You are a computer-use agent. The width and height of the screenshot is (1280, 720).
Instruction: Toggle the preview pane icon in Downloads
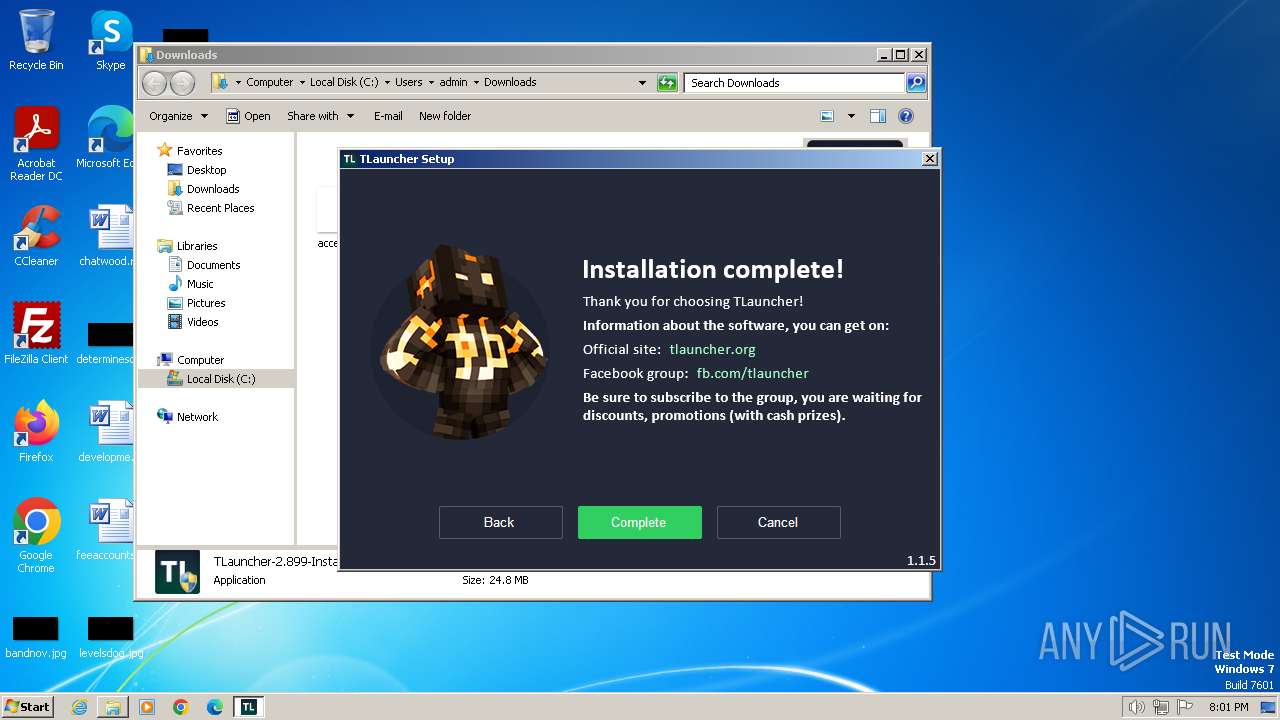878,116
